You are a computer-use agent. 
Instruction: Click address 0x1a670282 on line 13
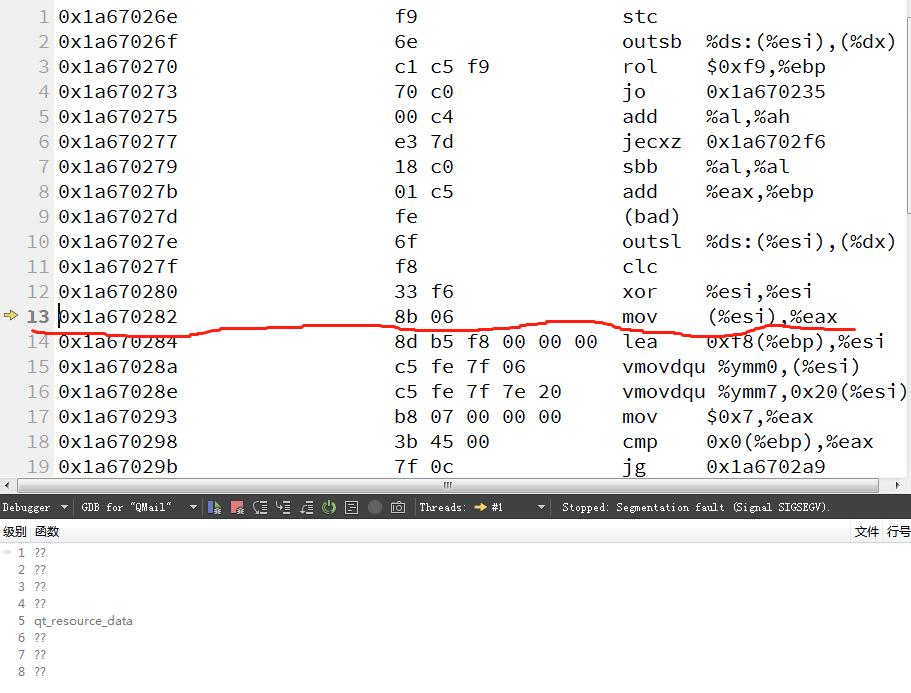click(x=118, y=317)
